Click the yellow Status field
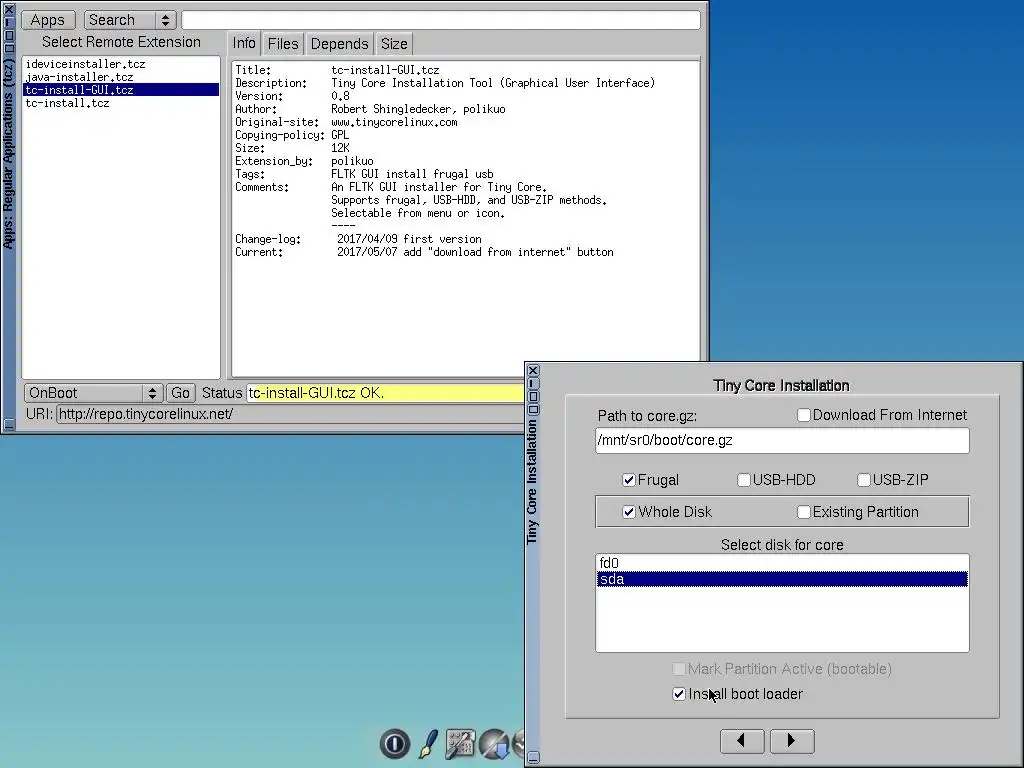The height and width of the screenshot is (768, 1024). 385,393
